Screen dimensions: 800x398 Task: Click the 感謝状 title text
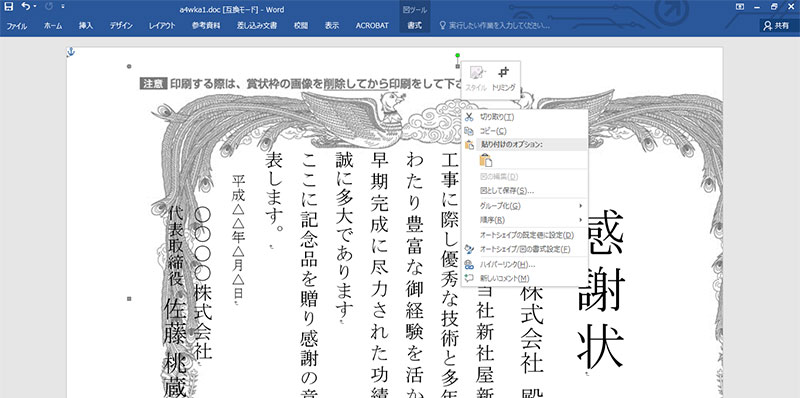click(x=601, y=290)
